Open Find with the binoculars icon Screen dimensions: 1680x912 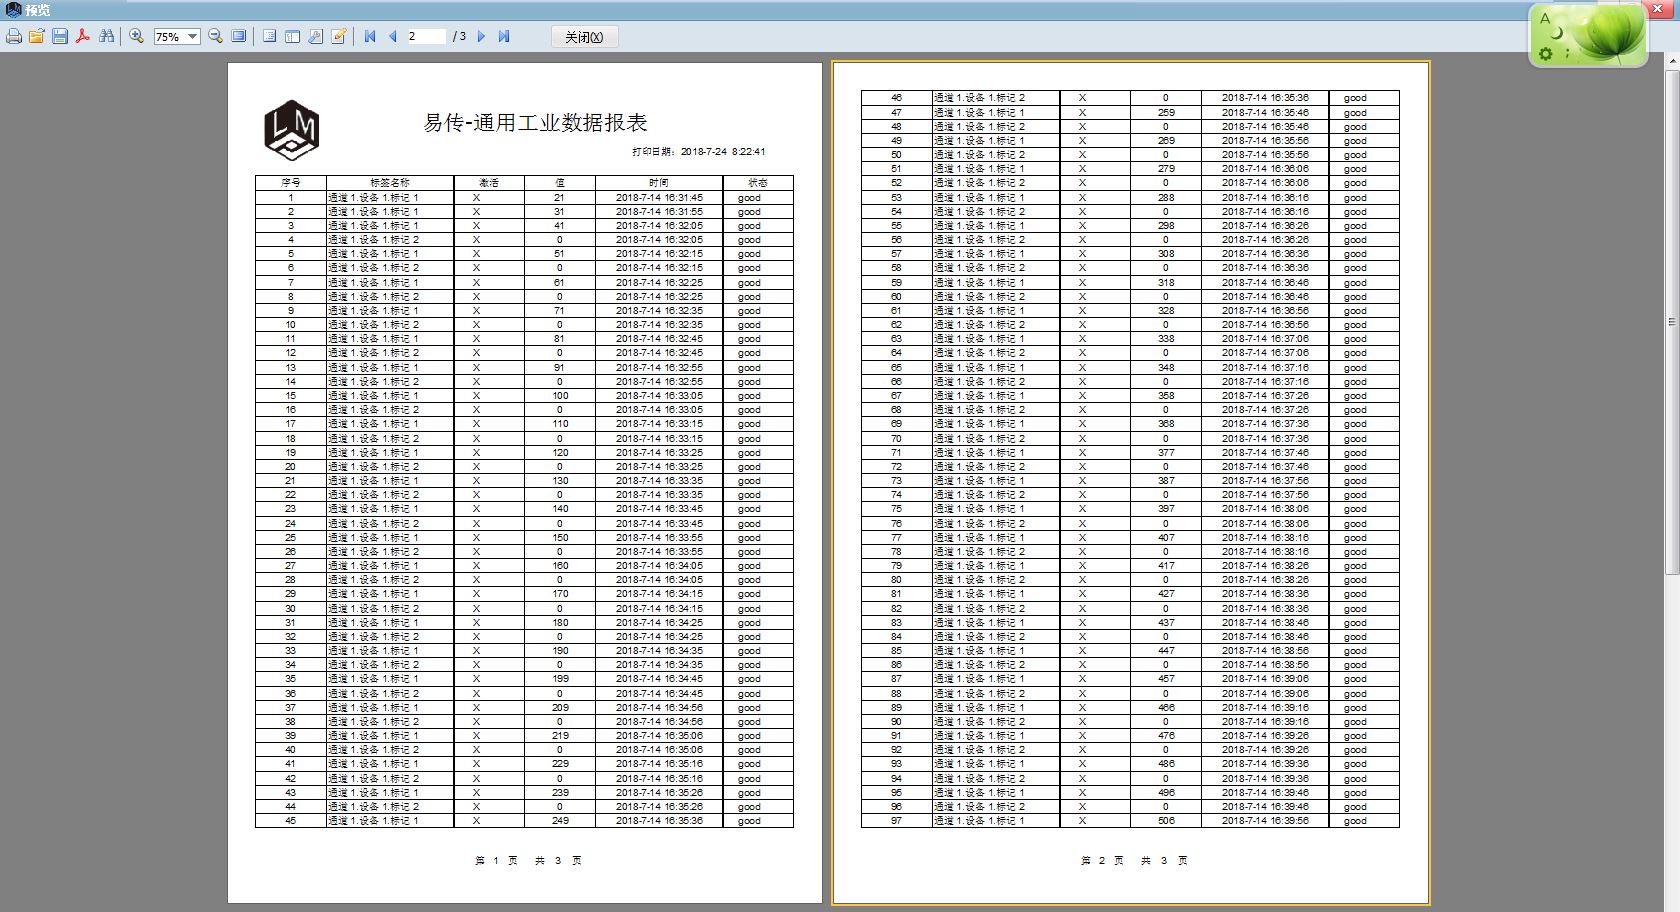point(107,37)
